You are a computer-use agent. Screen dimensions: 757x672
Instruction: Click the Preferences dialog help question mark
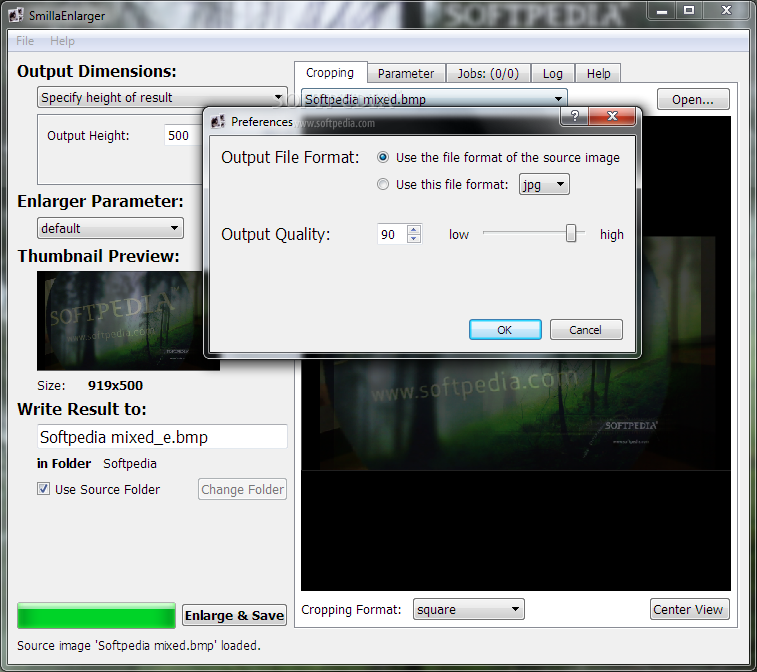pos(575,116)
